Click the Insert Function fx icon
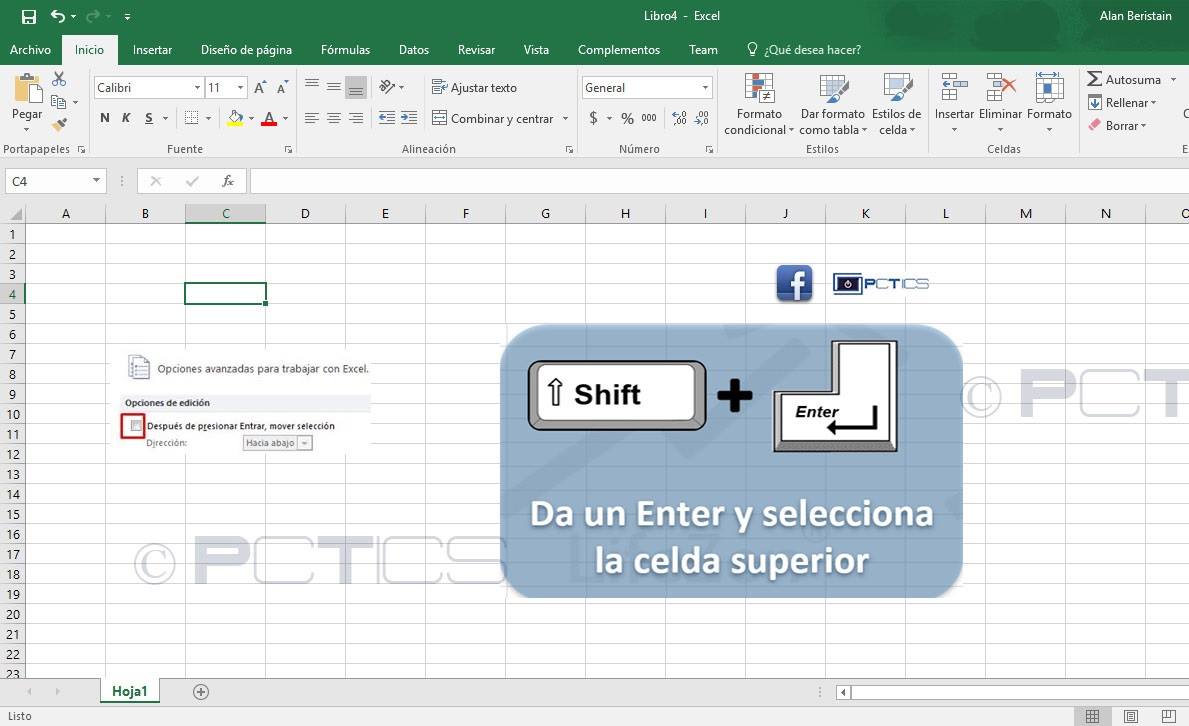 coord(227,181)
